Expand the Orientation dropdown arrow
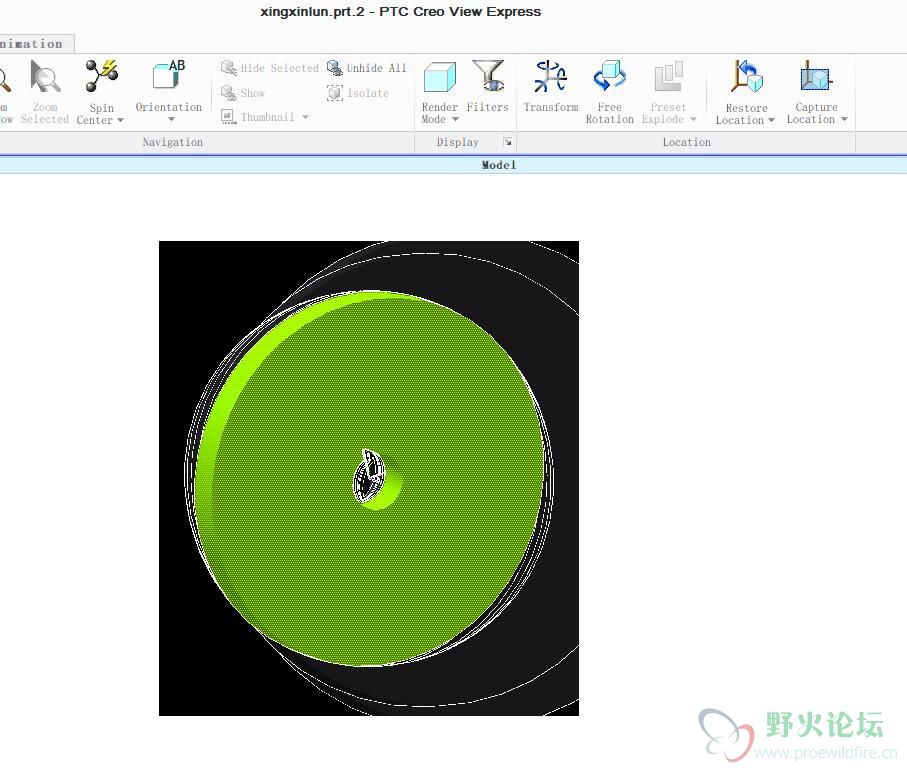Screen dimensions: 907x771 [x=171, y=119]
